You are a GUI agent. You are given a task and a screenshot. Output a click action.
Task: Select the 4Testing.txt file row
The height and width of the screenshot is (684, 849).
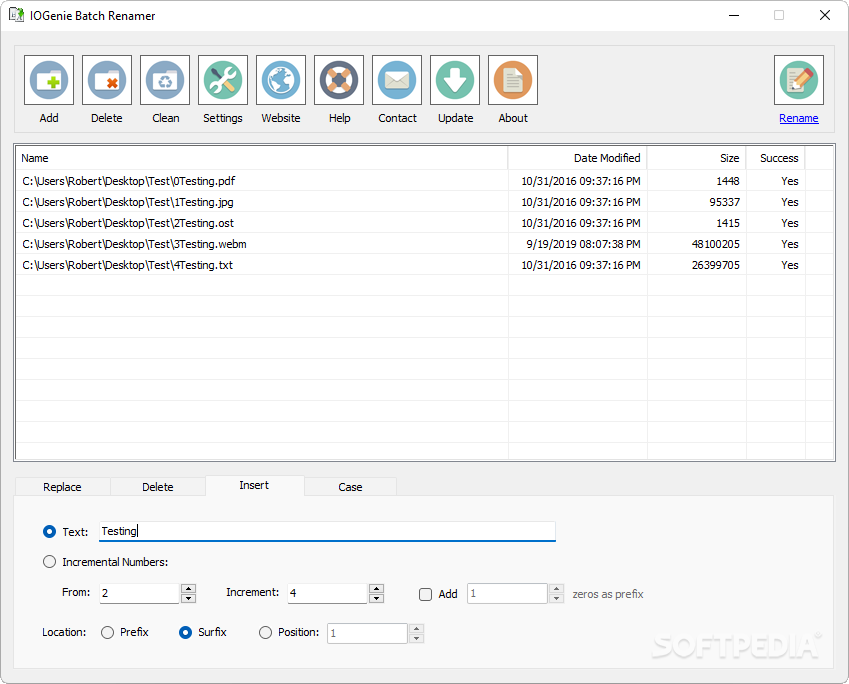pyautogui.click(x=424, y=265)
